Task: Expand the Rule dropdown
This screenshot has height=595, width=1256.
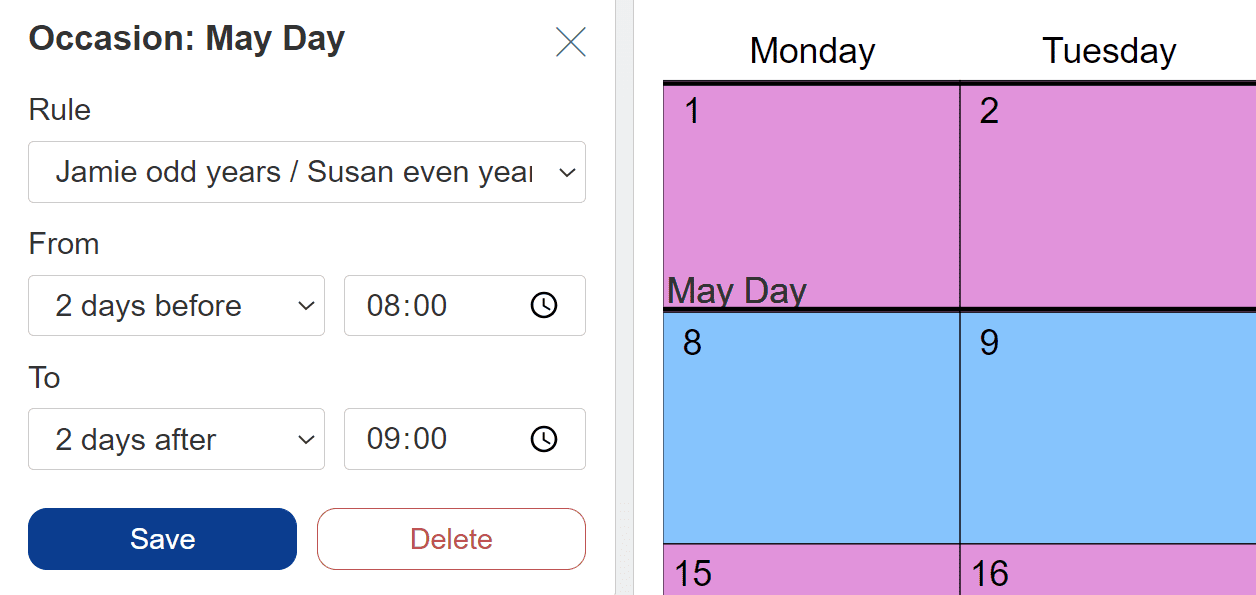Action: coord(307,172)
